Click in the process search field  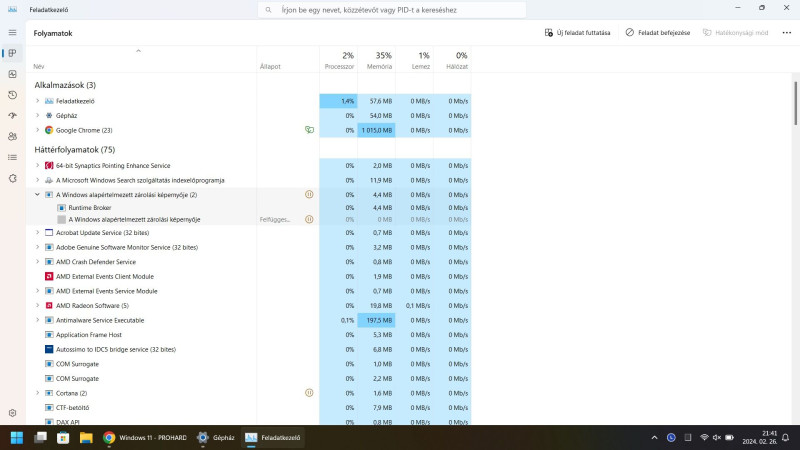tap(391, 10)
